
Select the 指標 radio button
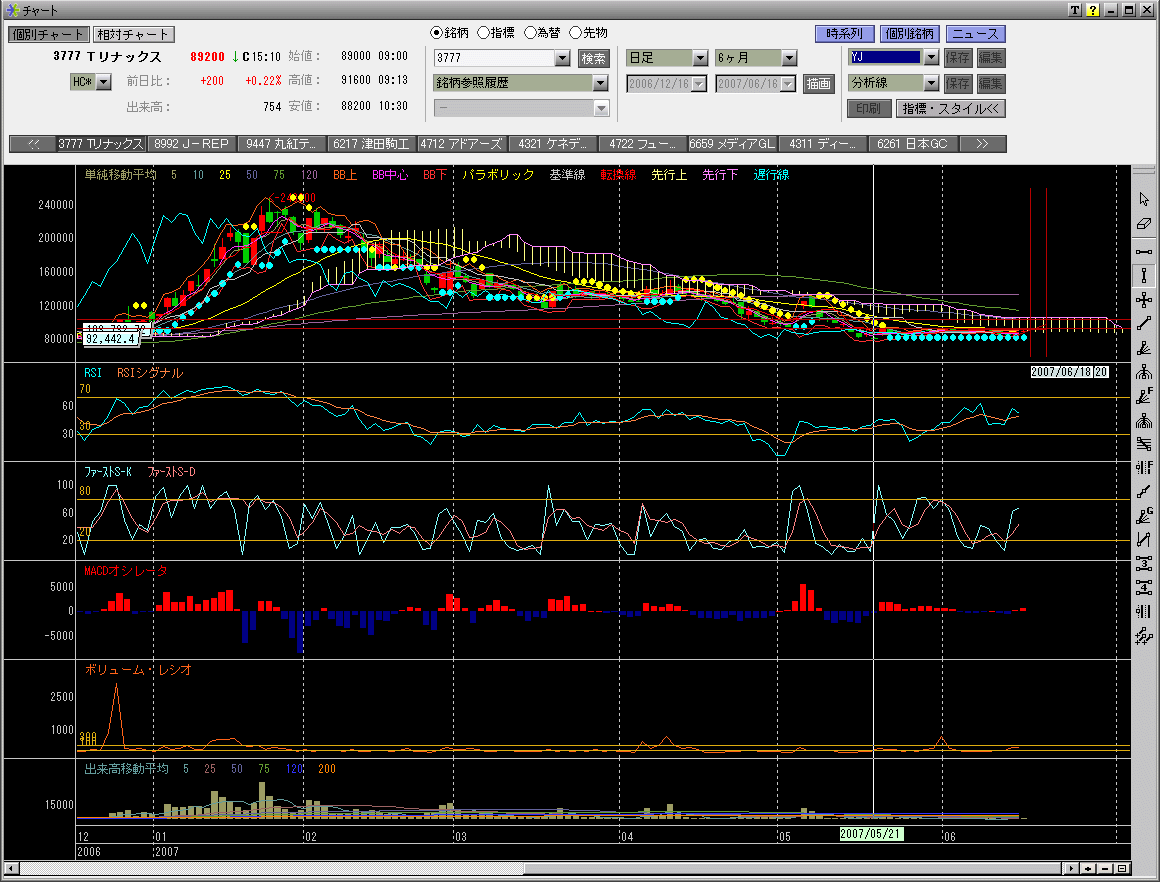484,33
